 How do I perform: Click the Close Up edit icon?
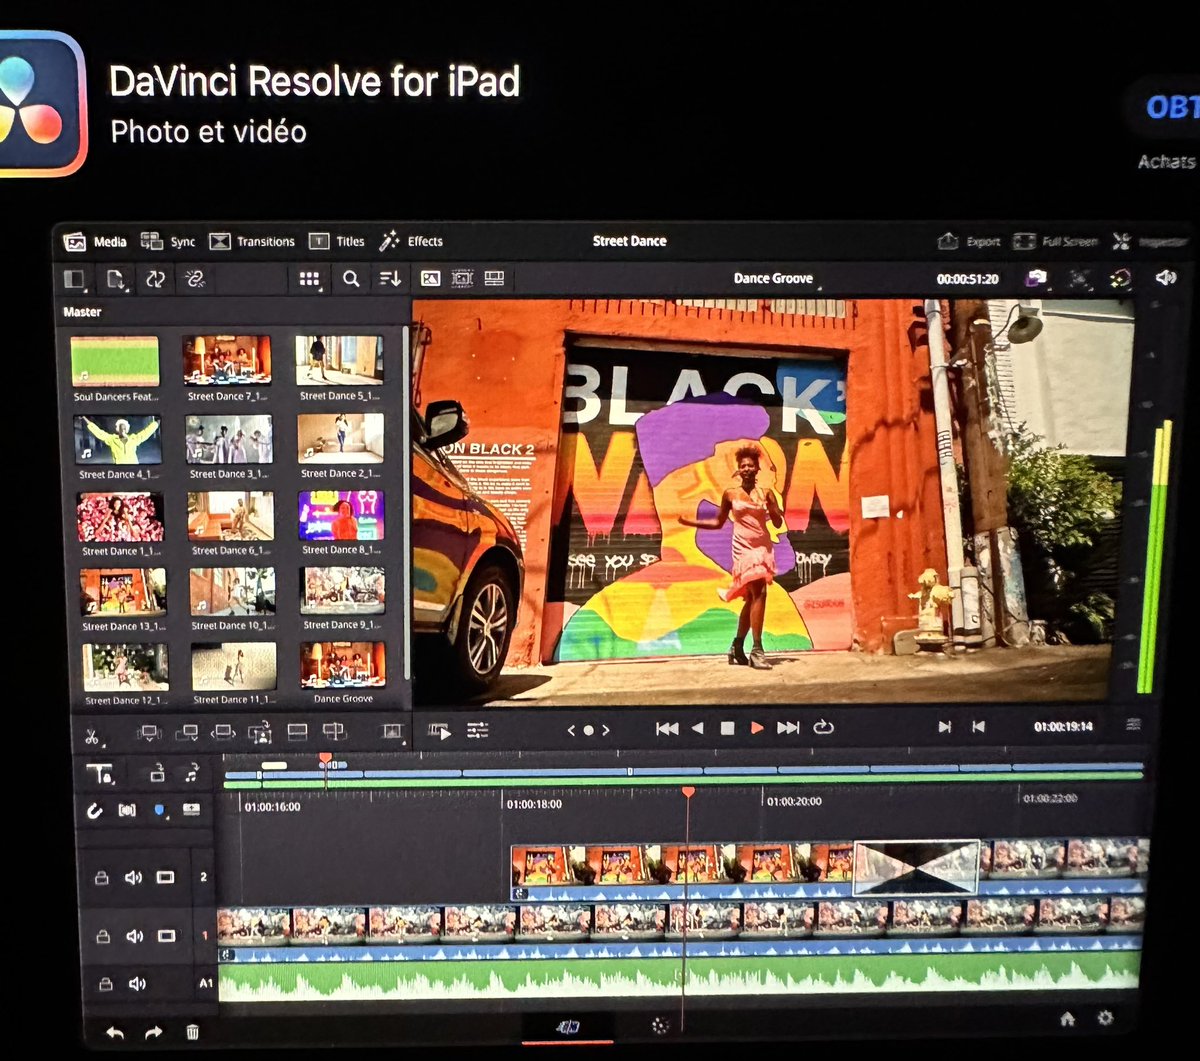click(x=260, y=734)
